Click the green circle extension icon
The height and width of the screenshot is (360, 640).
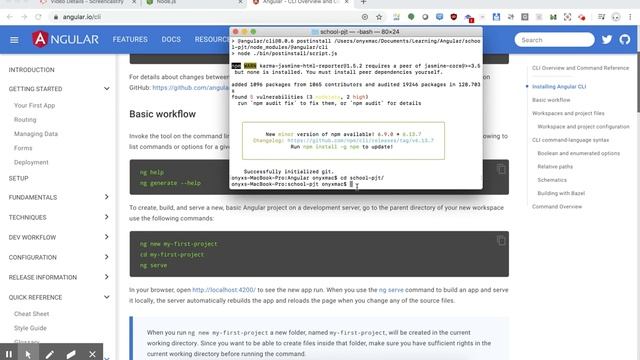click(x=411, y=17)
